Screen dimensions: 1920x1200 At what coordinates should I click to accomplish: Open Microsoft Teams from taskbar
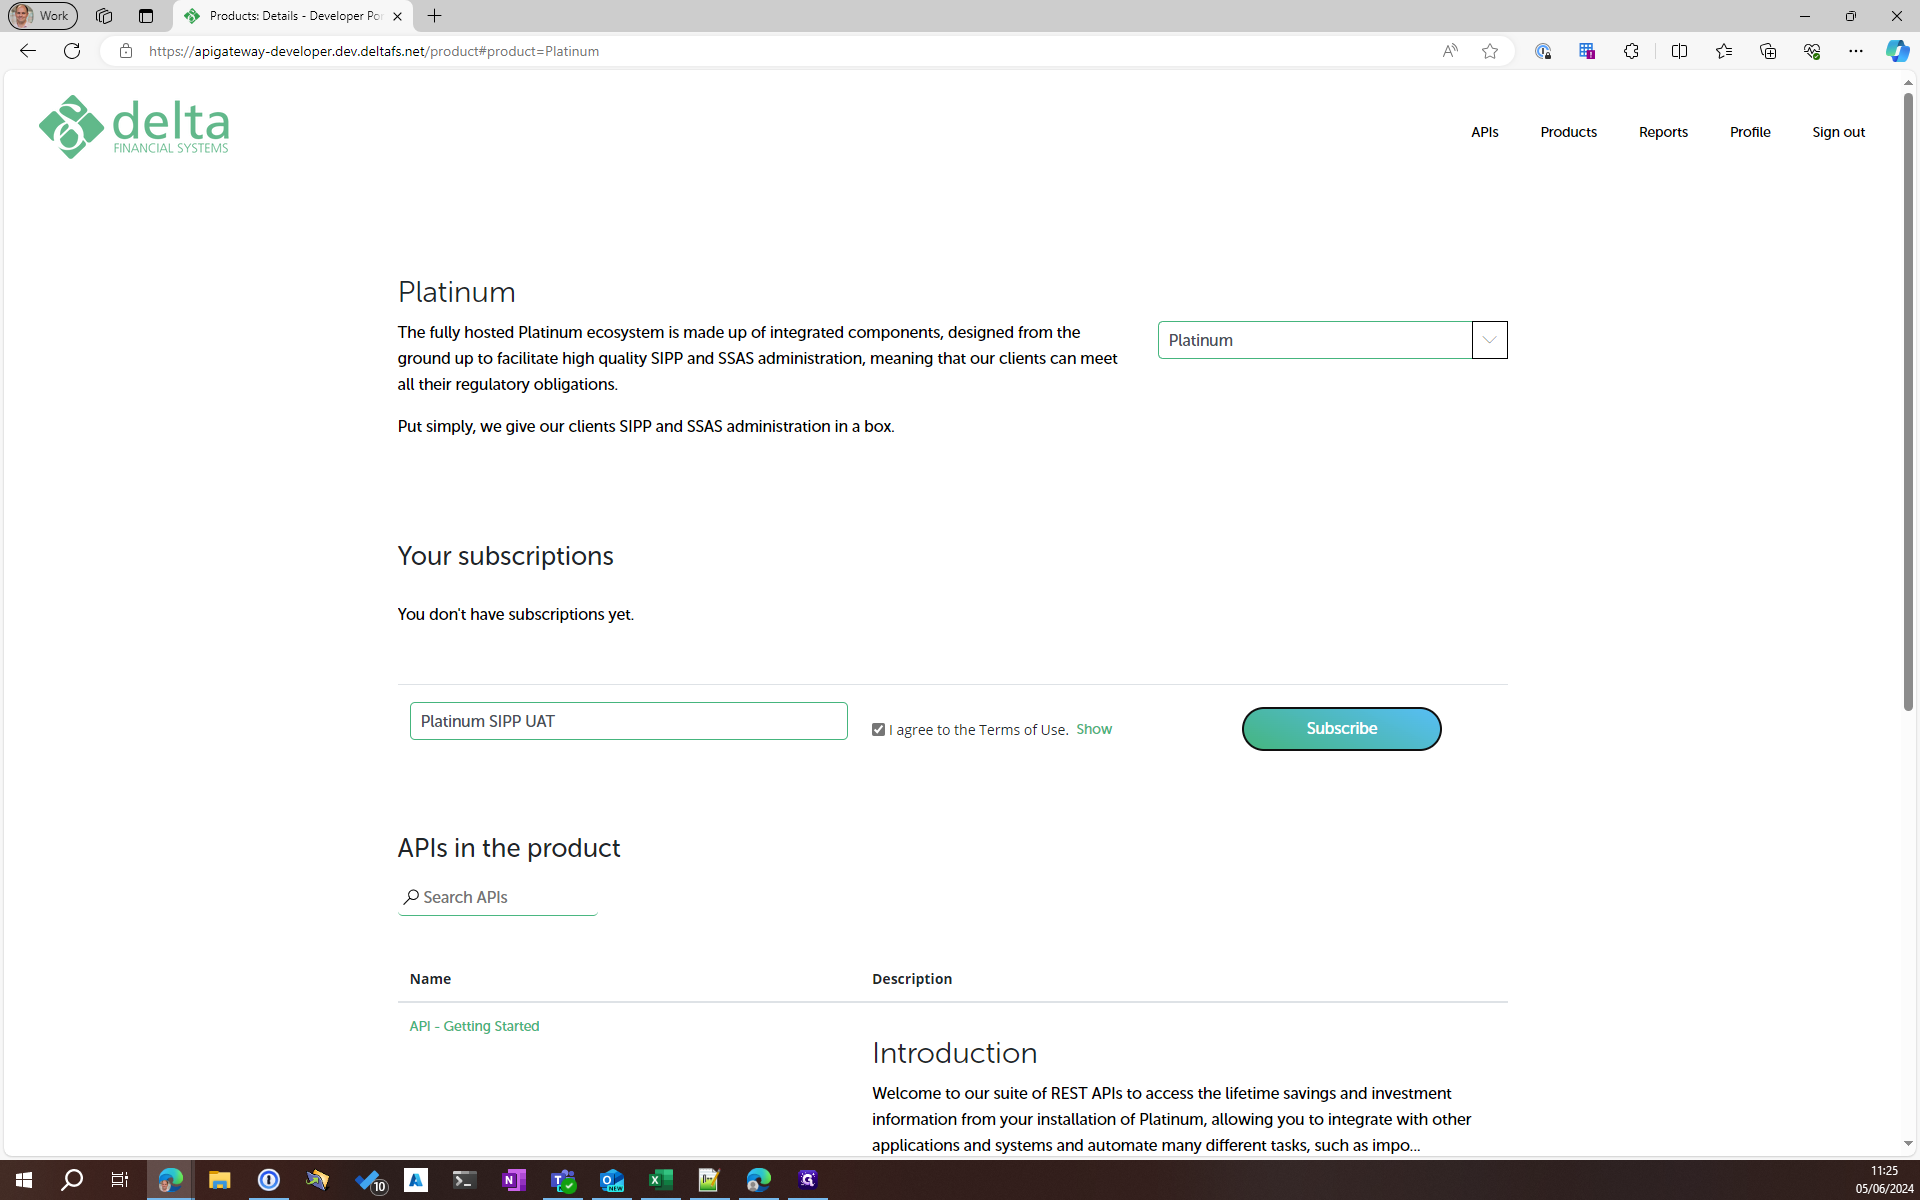pos(563,1180)
